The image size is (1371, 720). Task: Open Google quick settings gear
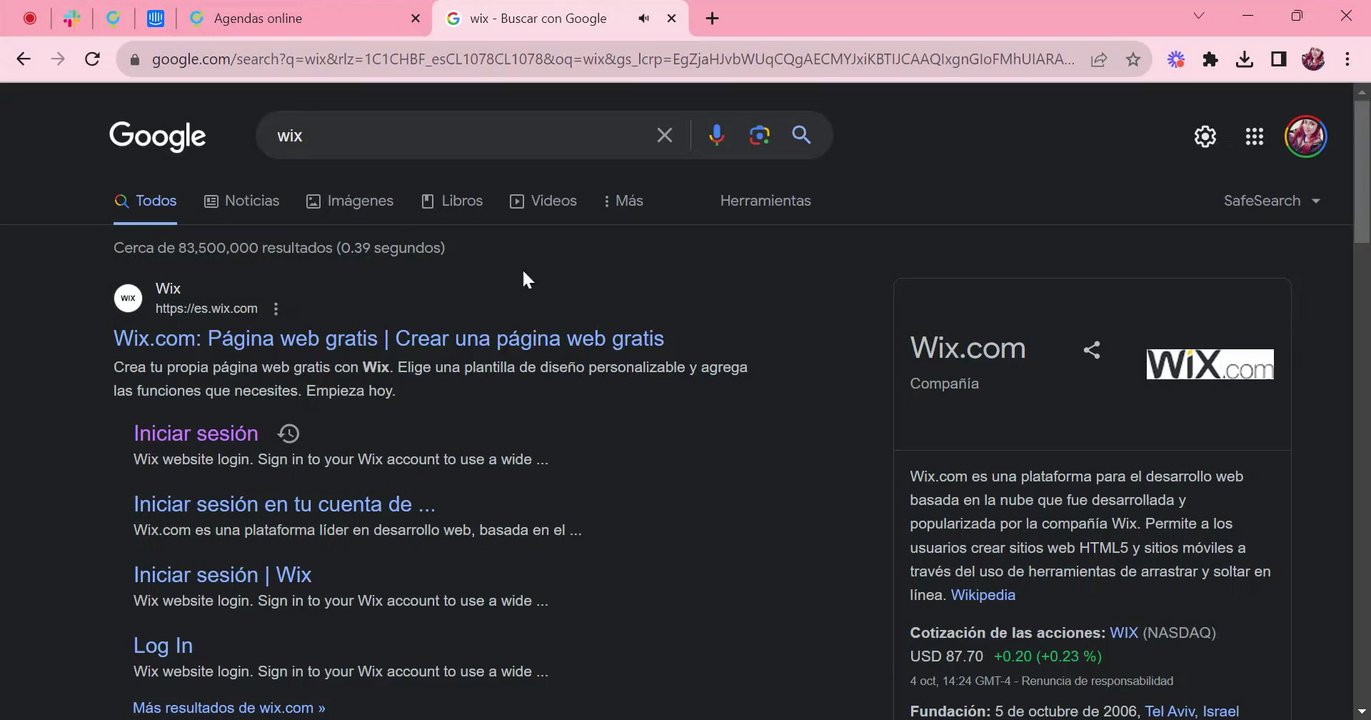(x=1205, y=137)
